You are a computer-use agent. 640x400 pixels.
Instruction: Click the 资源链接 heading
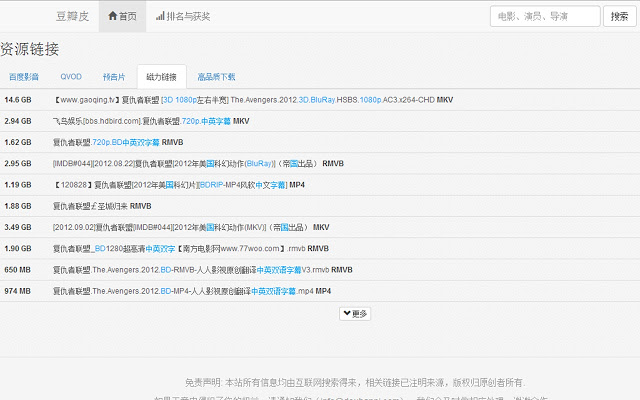[30, 49]
